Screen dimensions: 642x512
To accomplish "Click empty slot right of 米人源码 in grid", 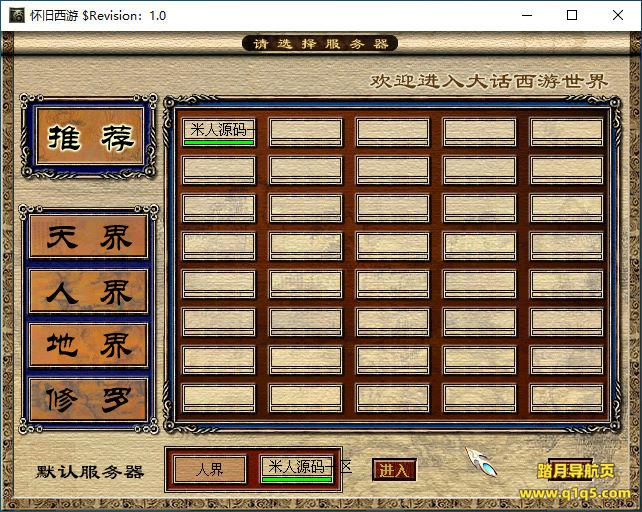I will coord(306,132).
